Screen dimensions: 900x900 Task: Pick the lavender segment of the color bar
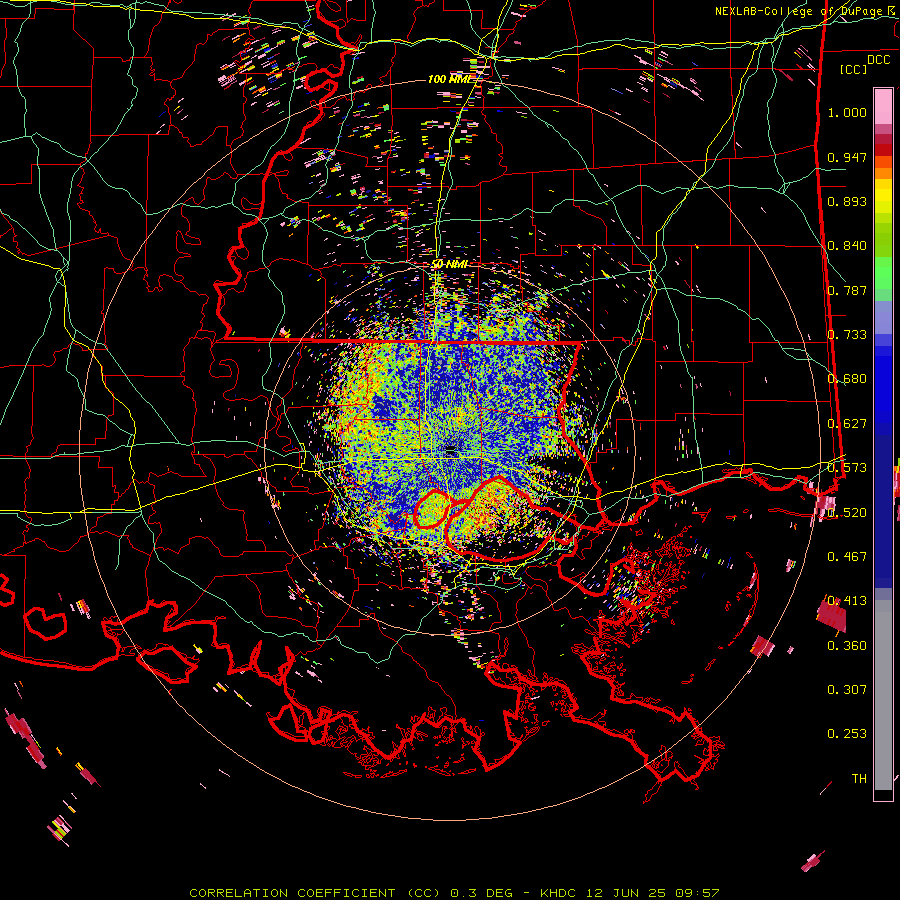(883, 317)
